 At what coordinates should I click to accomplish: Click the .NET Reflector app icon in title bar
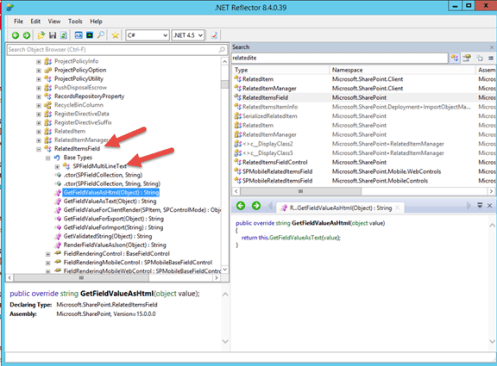[10, 7]
